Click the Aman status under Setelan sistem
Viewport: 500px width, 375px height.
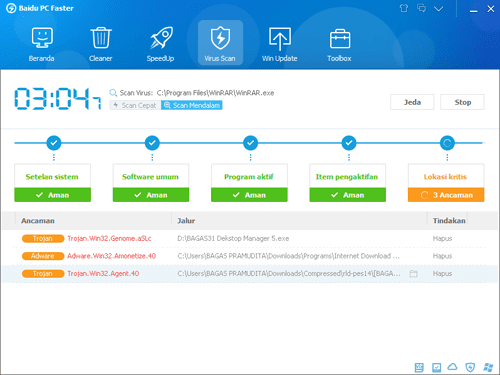(x=52, y=195)
